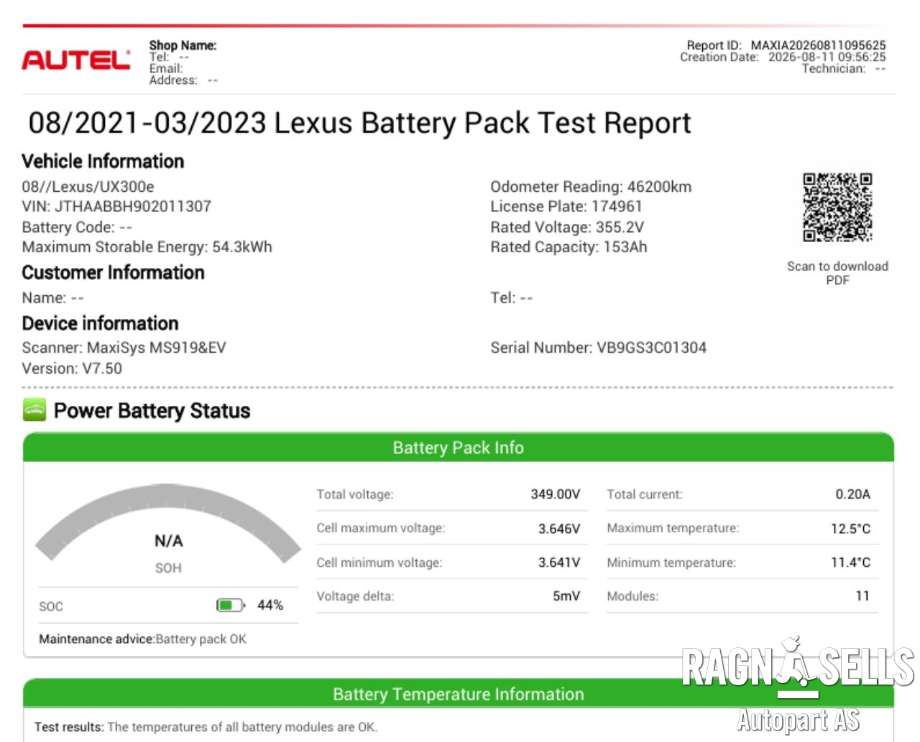Click 'License Plate: 174961'

pyautogui.click(x=566, y=206)
